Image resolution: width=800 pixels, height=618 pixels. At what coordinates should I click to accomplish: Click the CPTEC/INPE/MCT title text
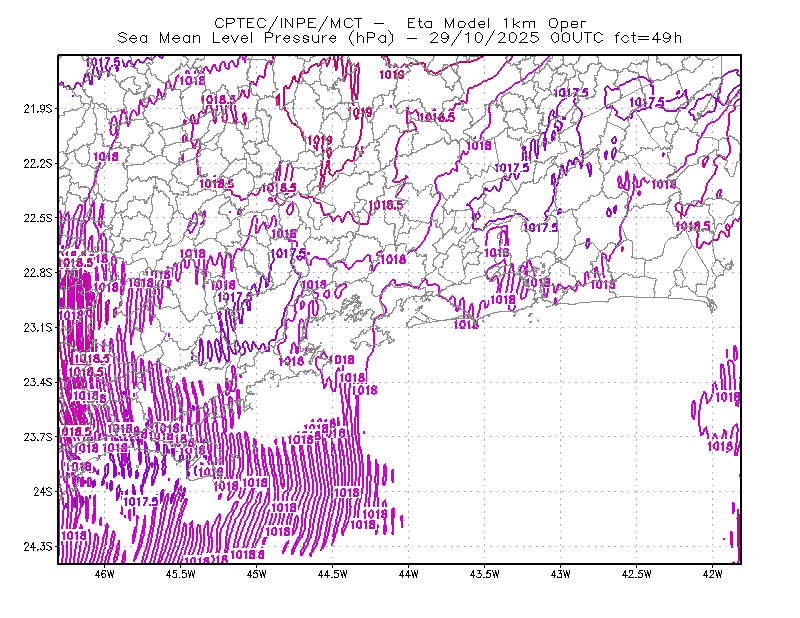(x=288, y=23)
